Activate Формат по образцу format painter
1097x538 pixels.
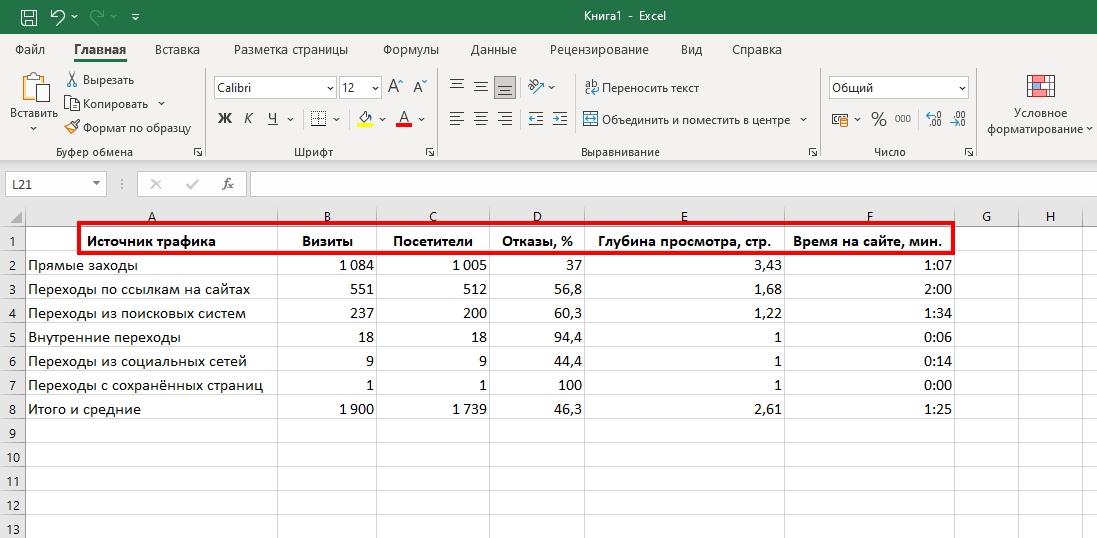(x=127, y=128)
